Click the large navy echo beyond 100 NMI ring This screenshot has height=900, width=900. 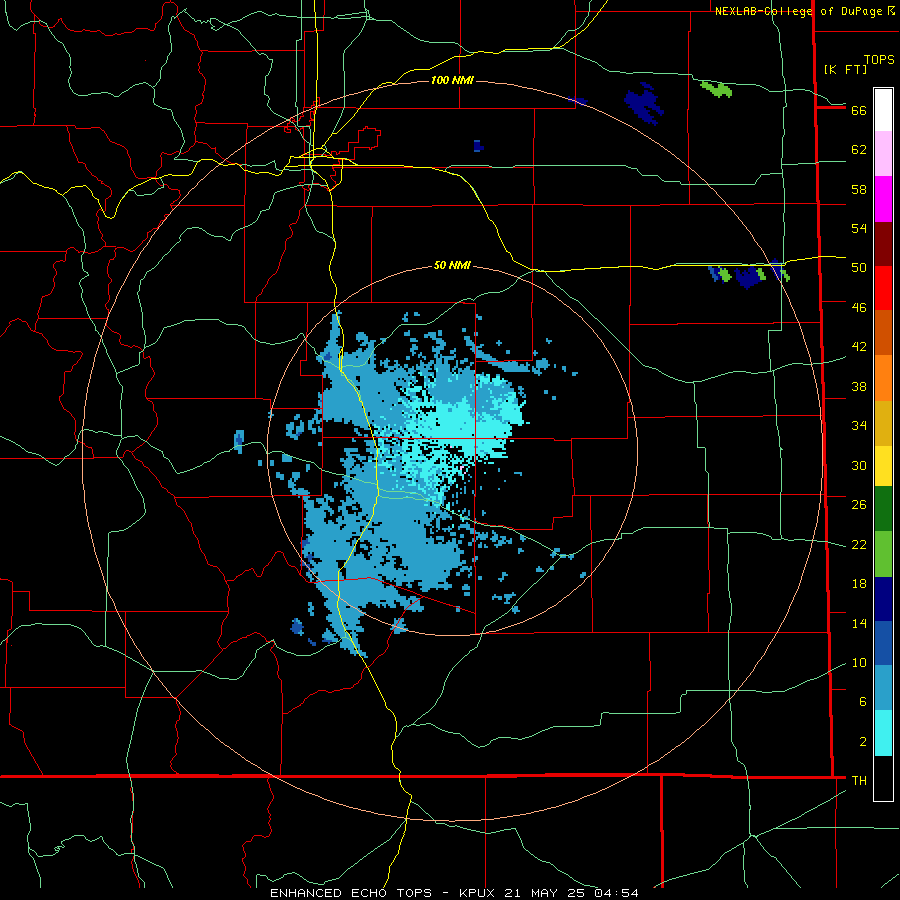(x=644, y=103)
